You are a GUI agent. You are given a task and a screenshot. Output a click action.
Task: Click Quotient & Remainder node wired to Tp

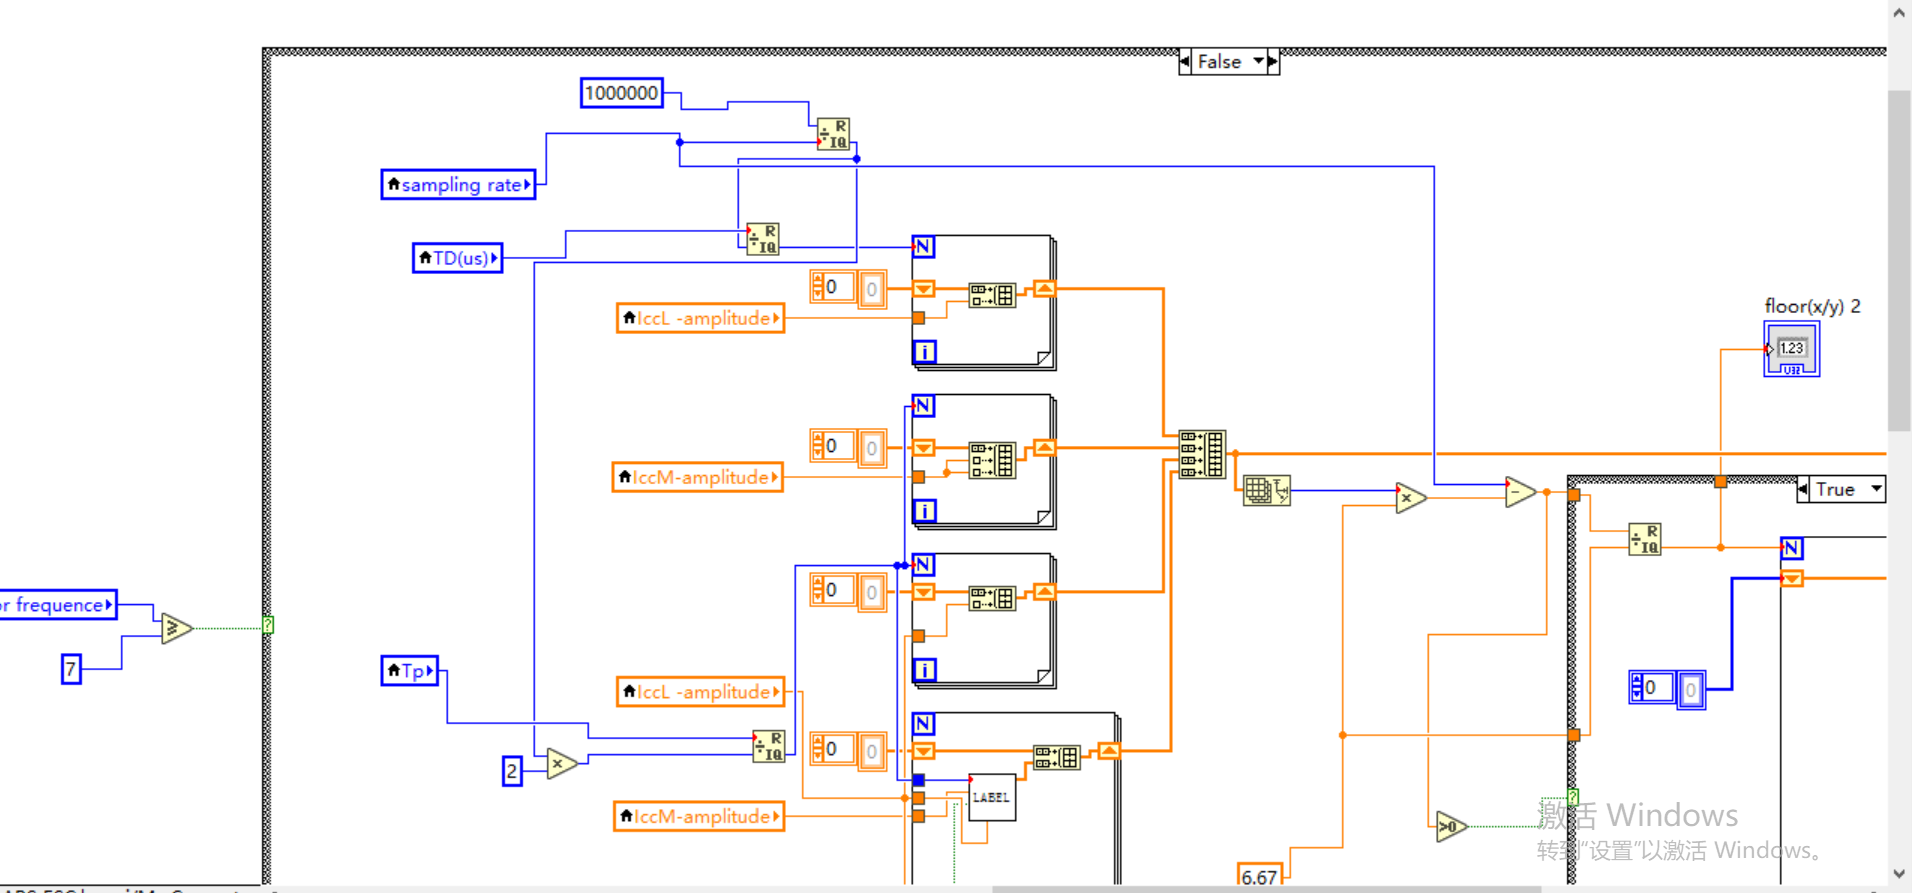click(769, 746)
